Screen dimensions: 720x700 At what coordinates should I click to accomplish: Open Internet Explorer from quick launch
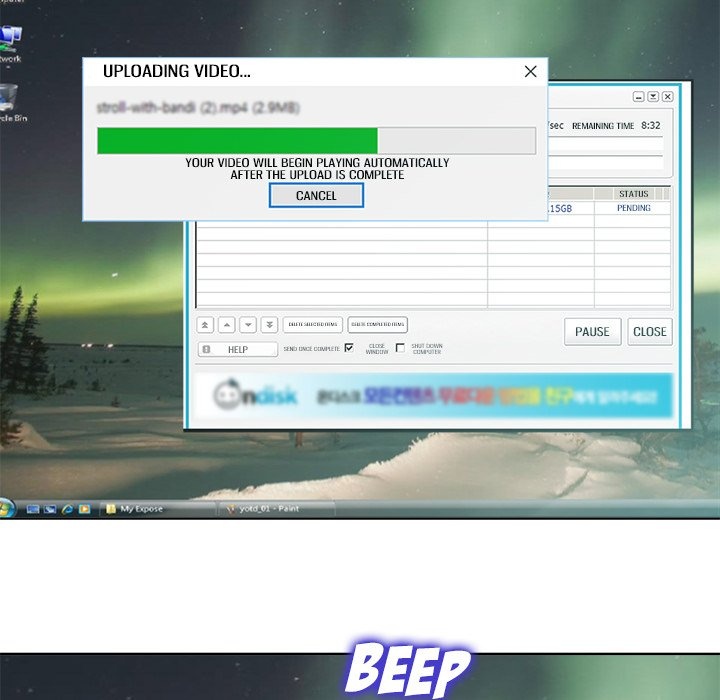67,509
